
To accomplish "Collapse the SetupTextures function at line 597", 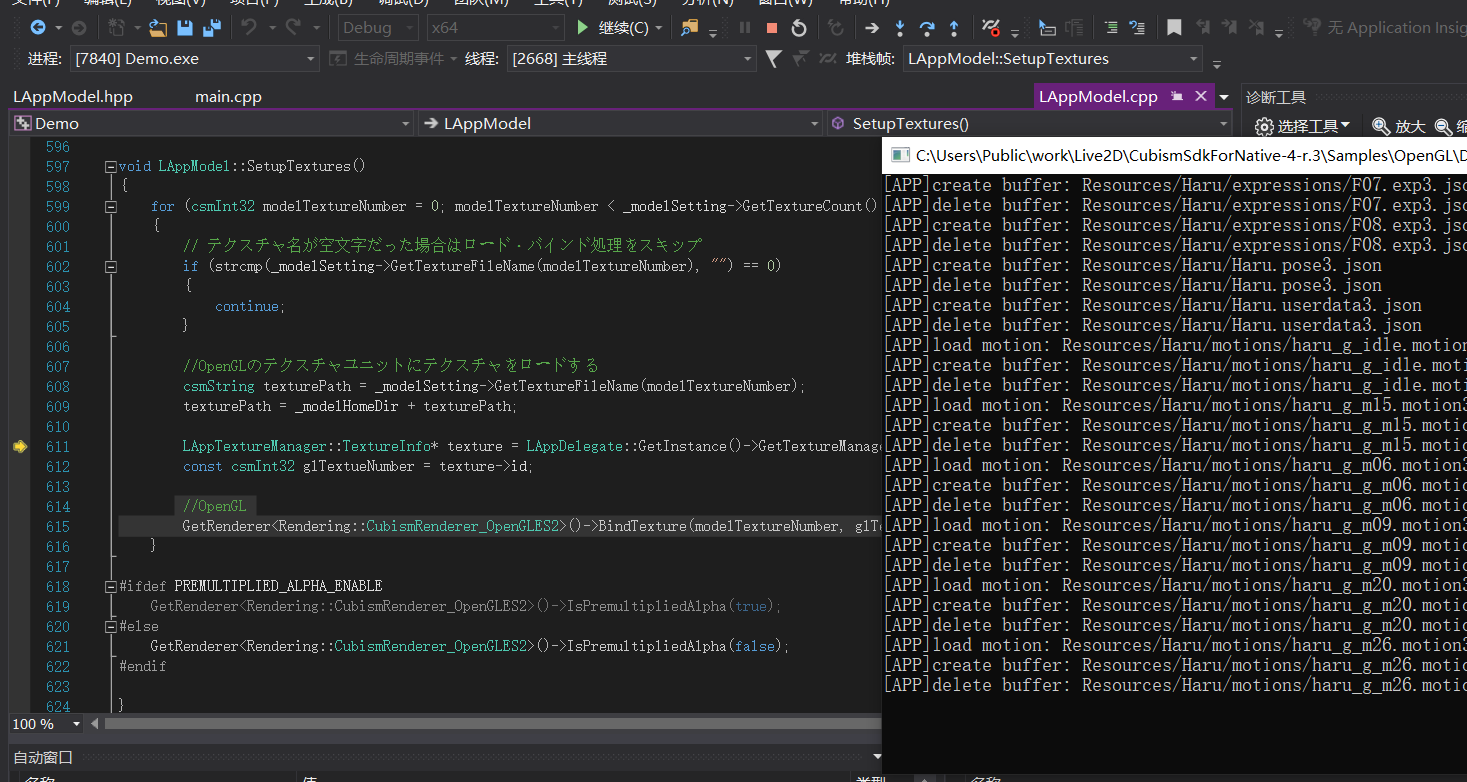I will click(x=110, y=167).
